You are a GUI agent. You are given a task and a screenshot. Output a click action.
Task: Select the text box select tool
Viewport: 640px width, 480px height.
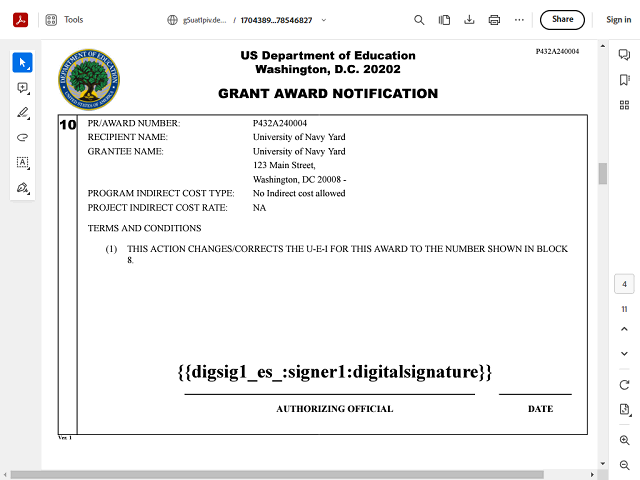pyautogui.click(x=22, y=162)
